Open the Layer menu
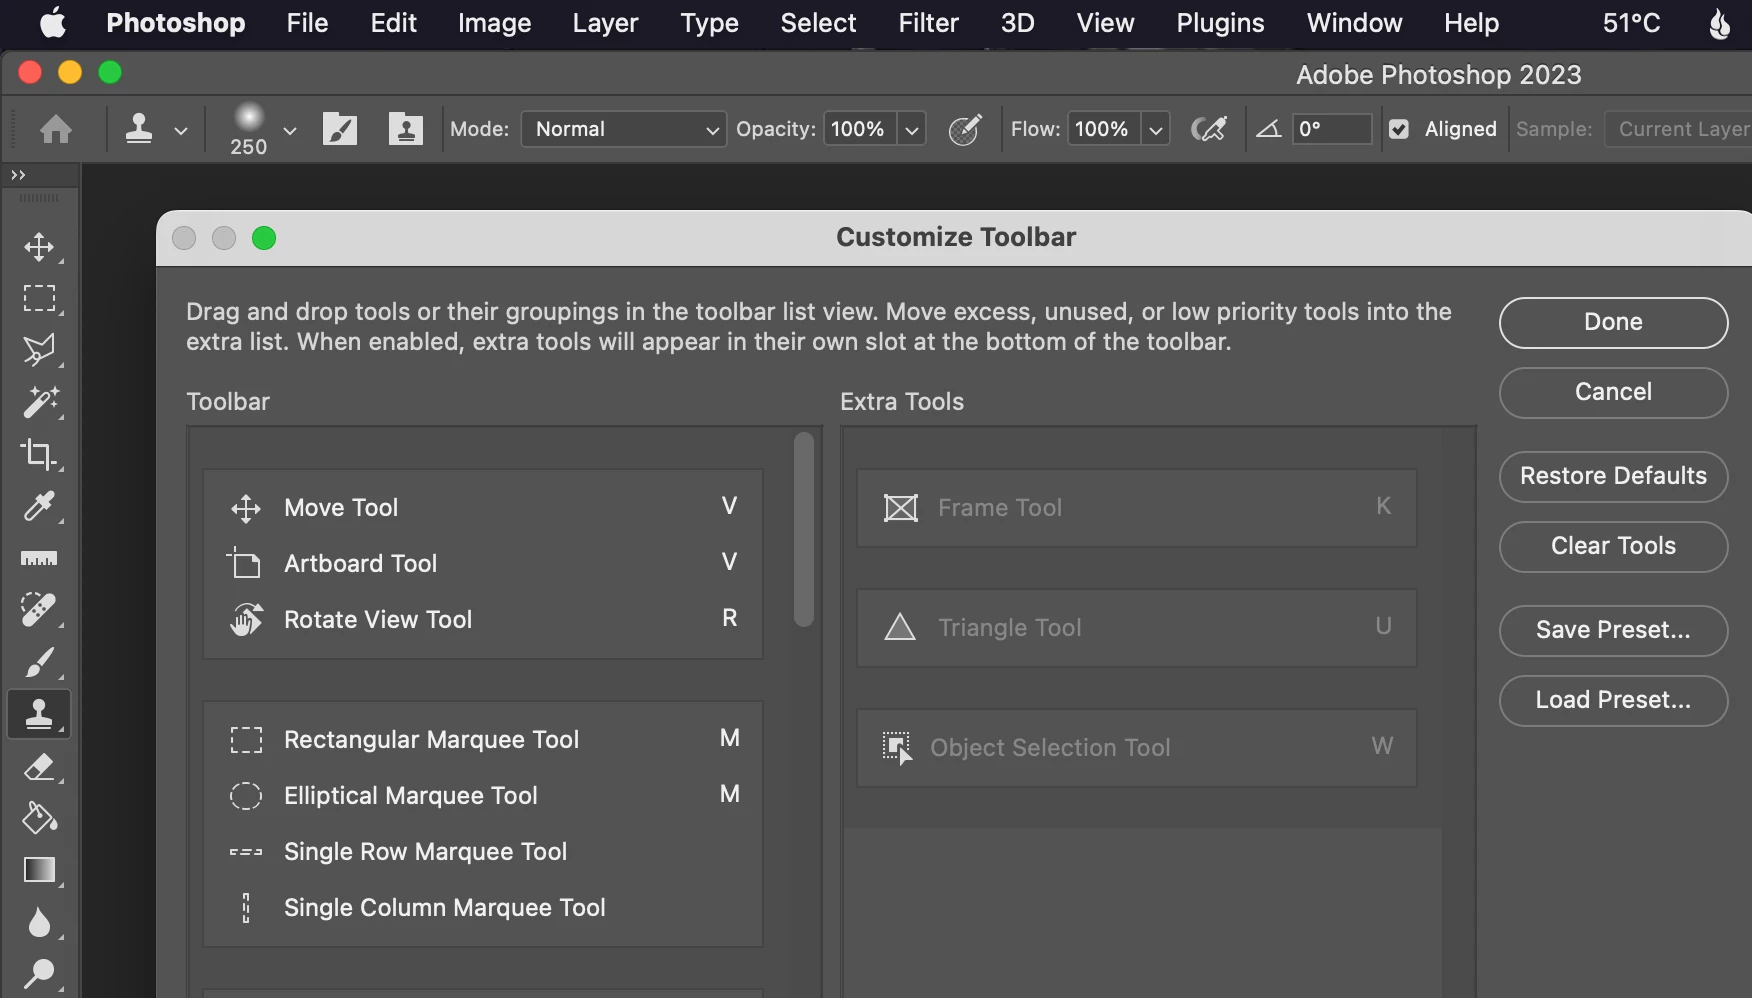Viewport: 1752px width, 998px height. click(x=605, y=23)
